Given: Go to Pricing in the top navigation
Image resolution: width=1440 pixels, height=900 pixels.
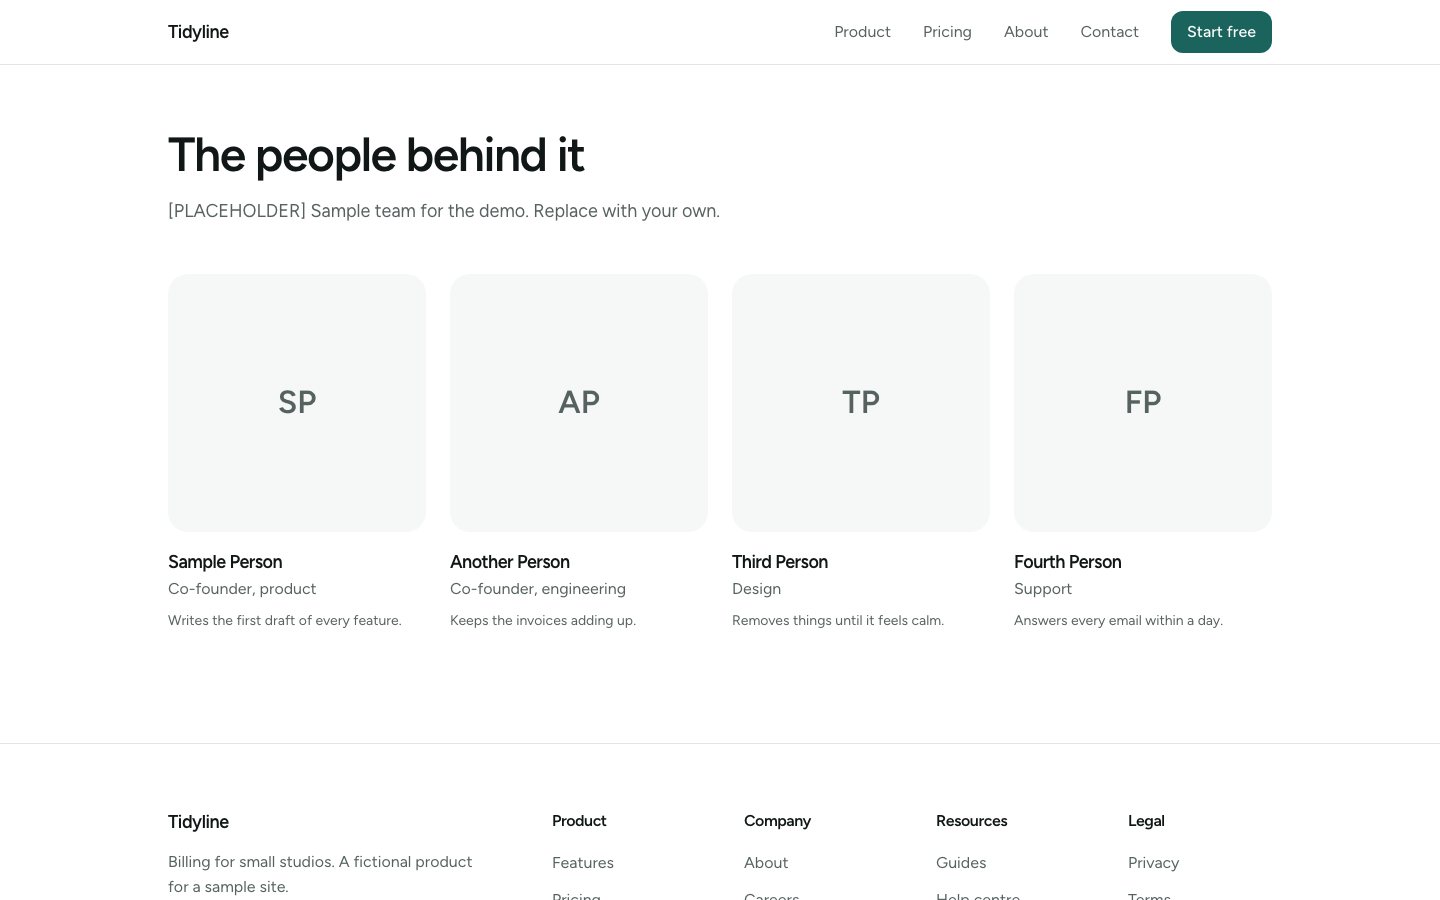Looking at the screenshot, I should (947, 32).
